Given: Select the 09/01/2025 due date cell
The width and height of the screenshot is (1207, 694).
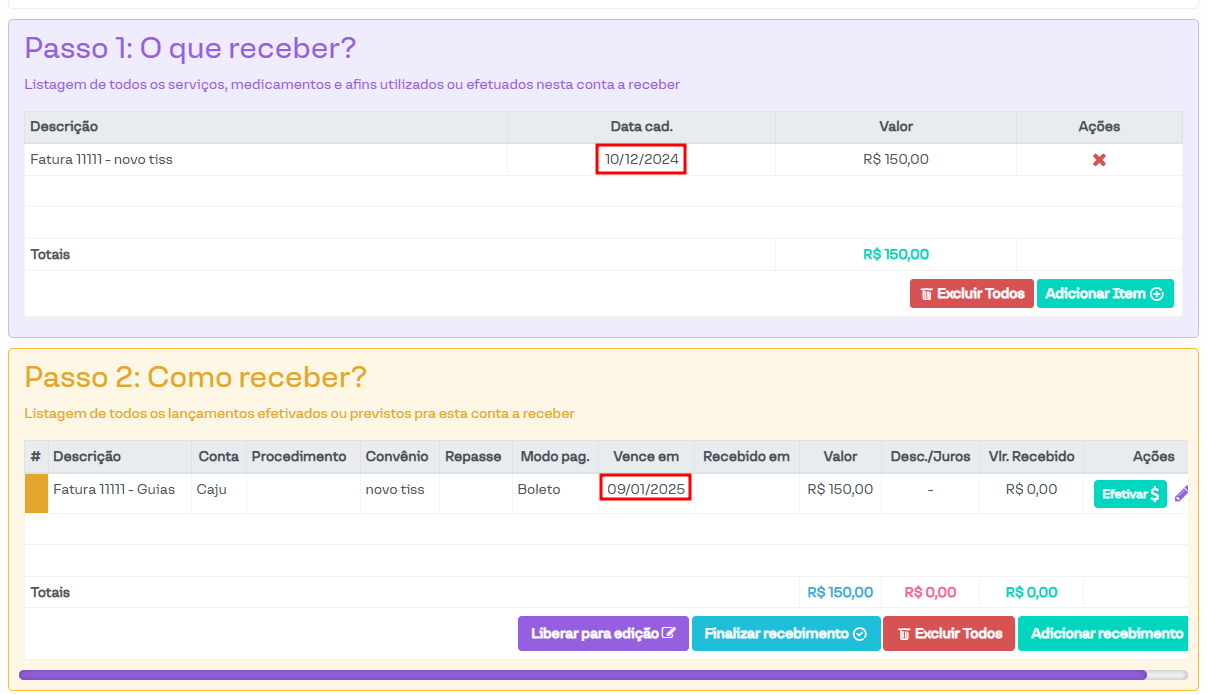Looking at the screenshot, I should point(645,489).
